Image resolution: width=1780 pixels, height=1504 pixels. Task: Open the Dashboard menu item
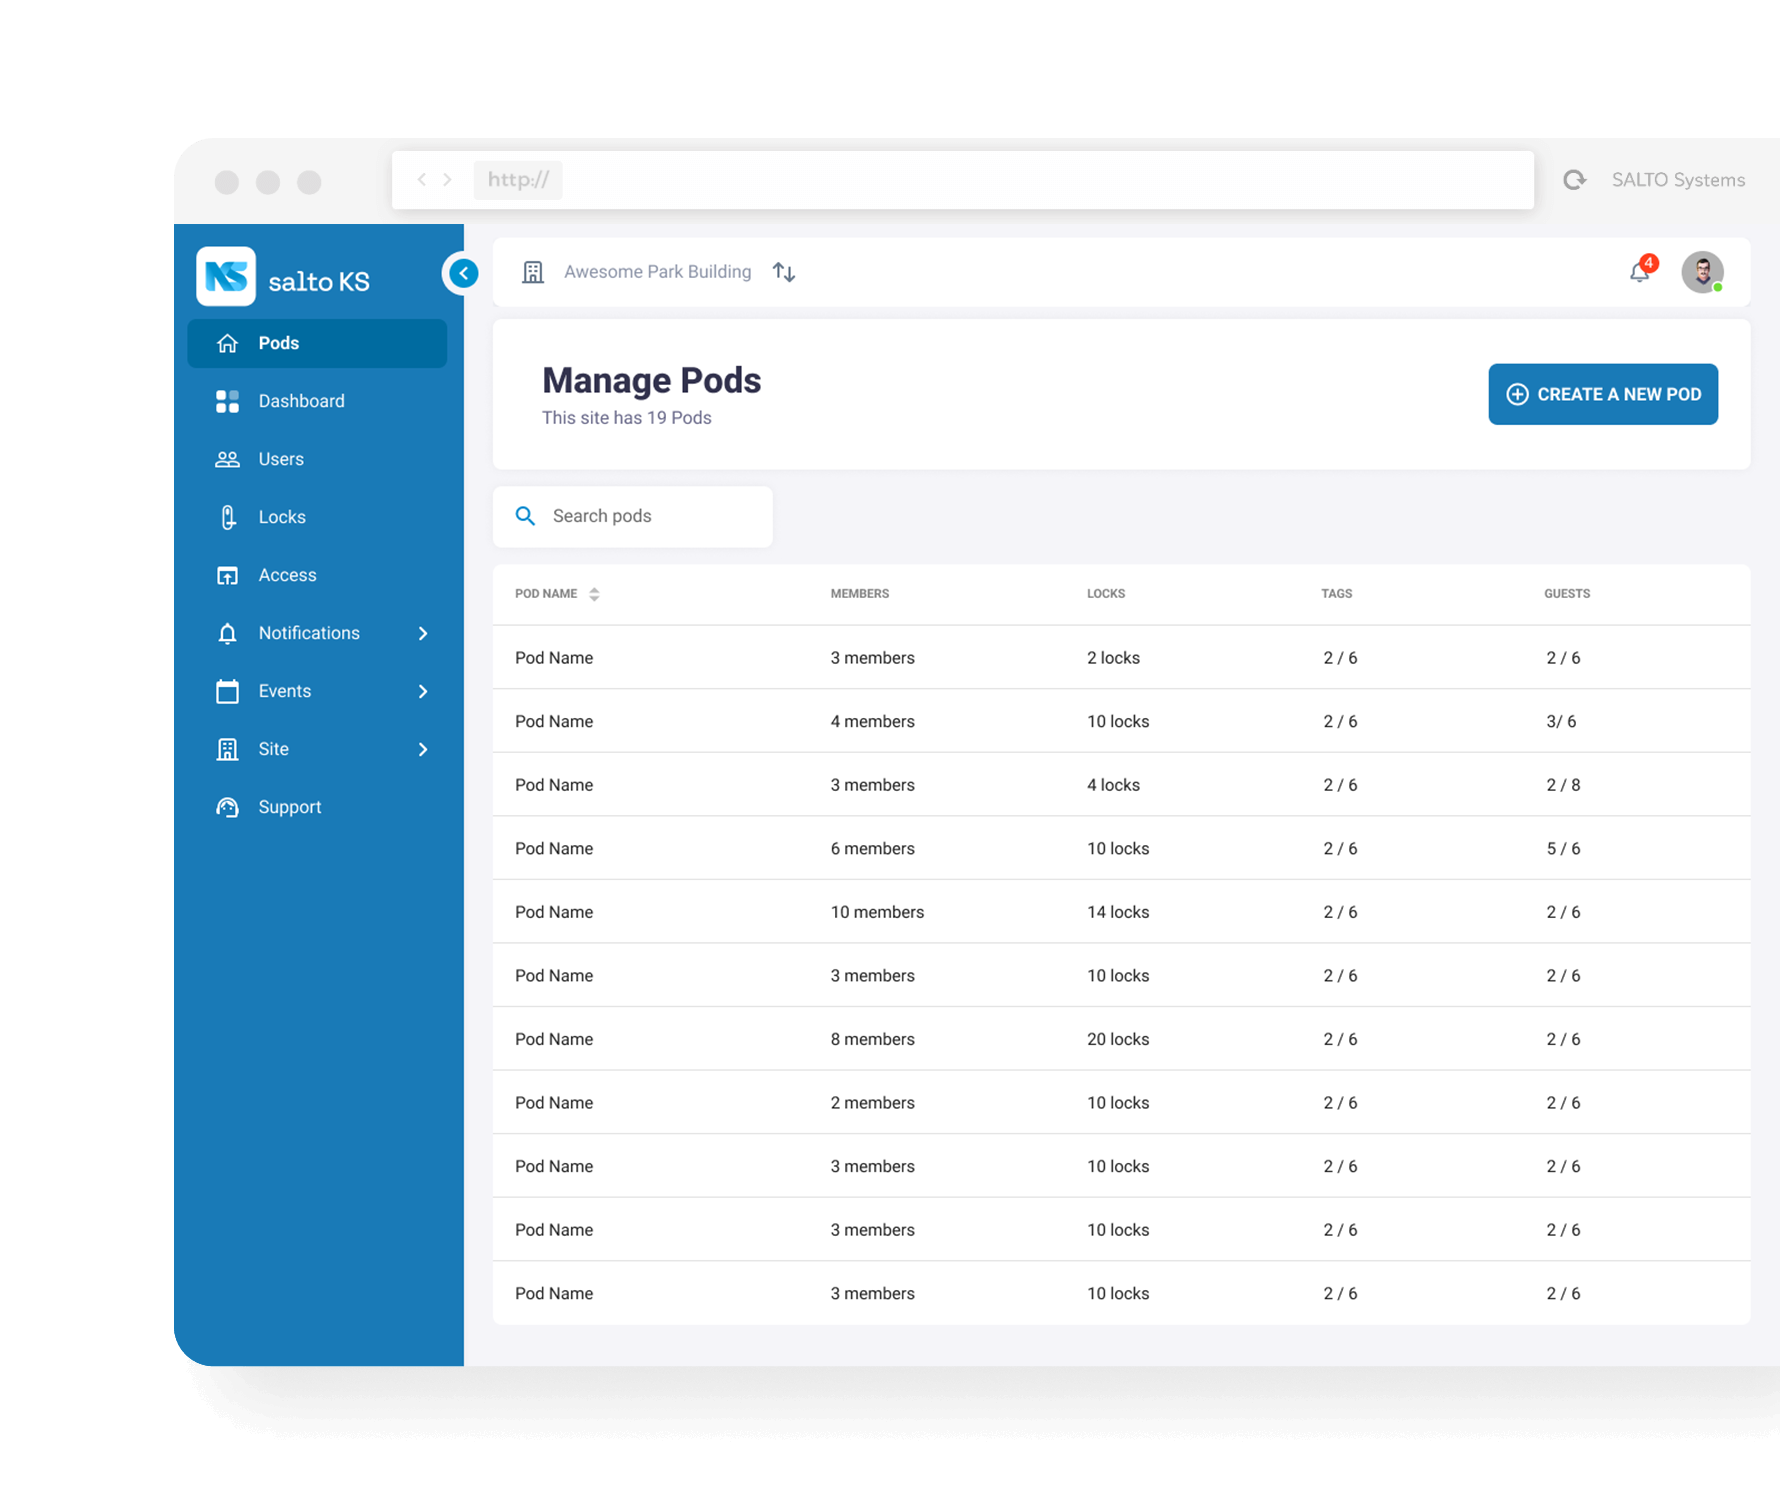[301, 401]
